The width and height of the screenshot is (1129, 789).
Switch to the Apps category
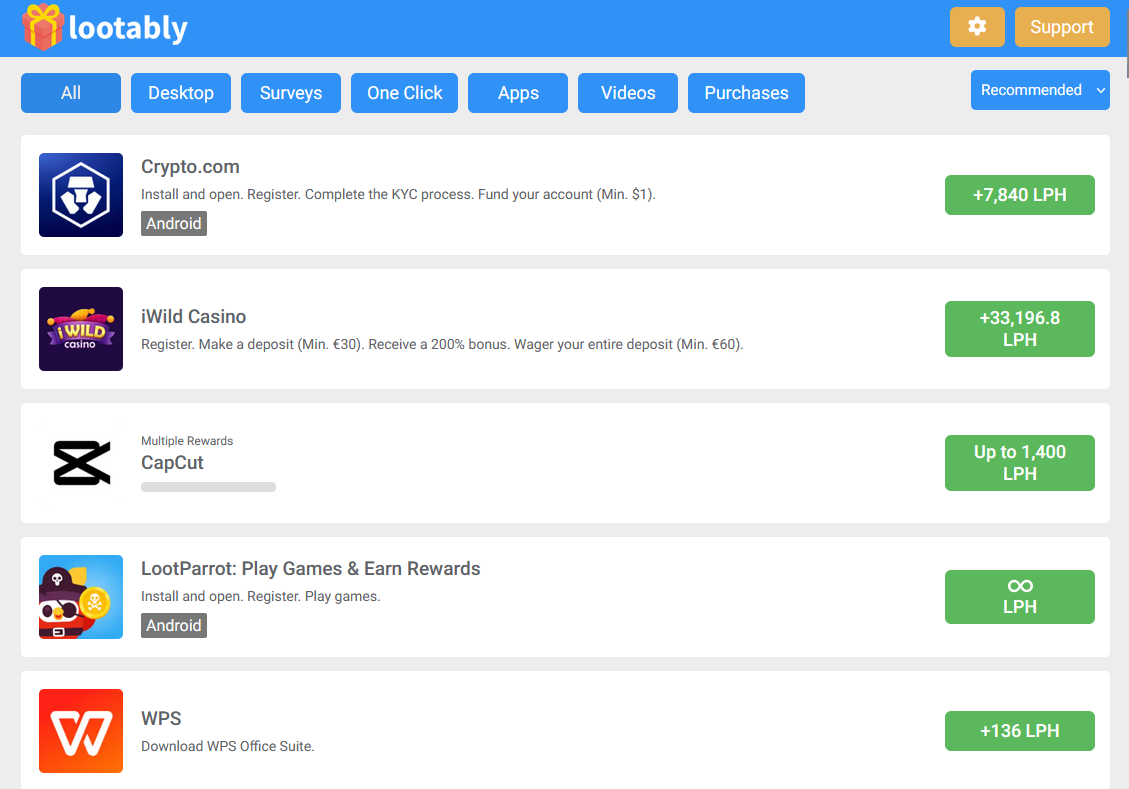518,93
